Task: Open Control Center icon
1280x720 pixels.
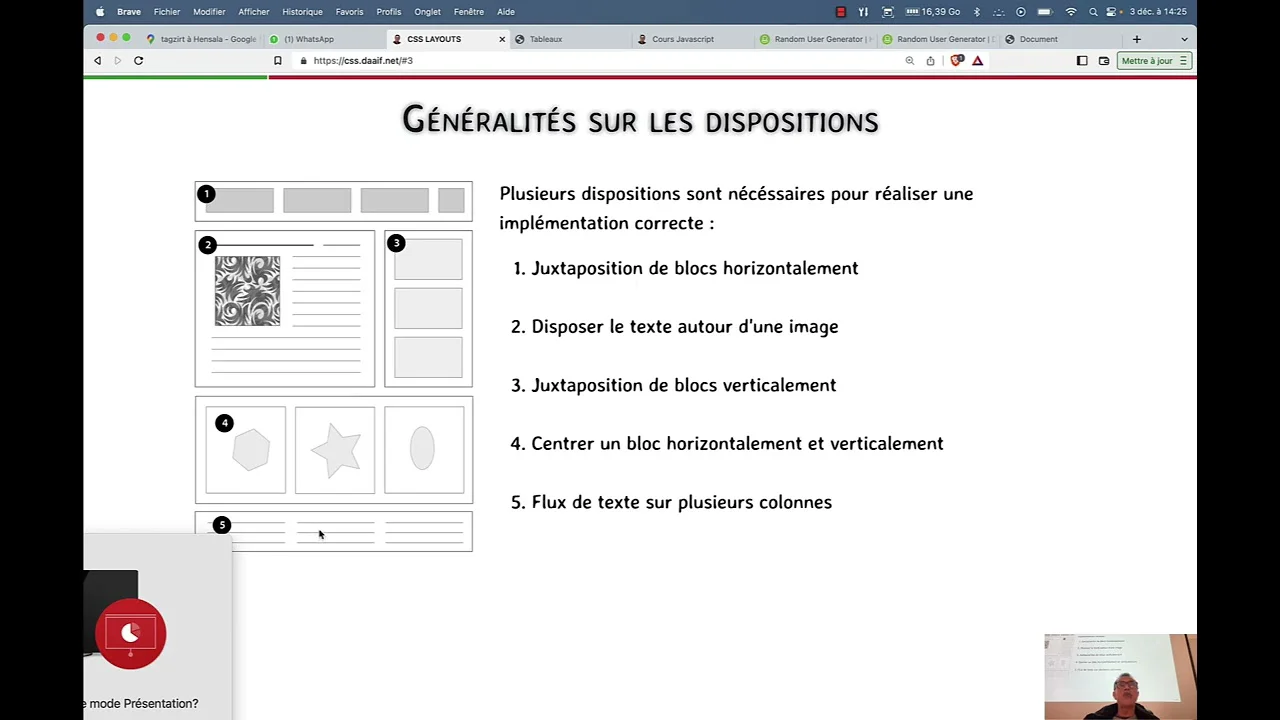Action: (x=1111, y=12)
